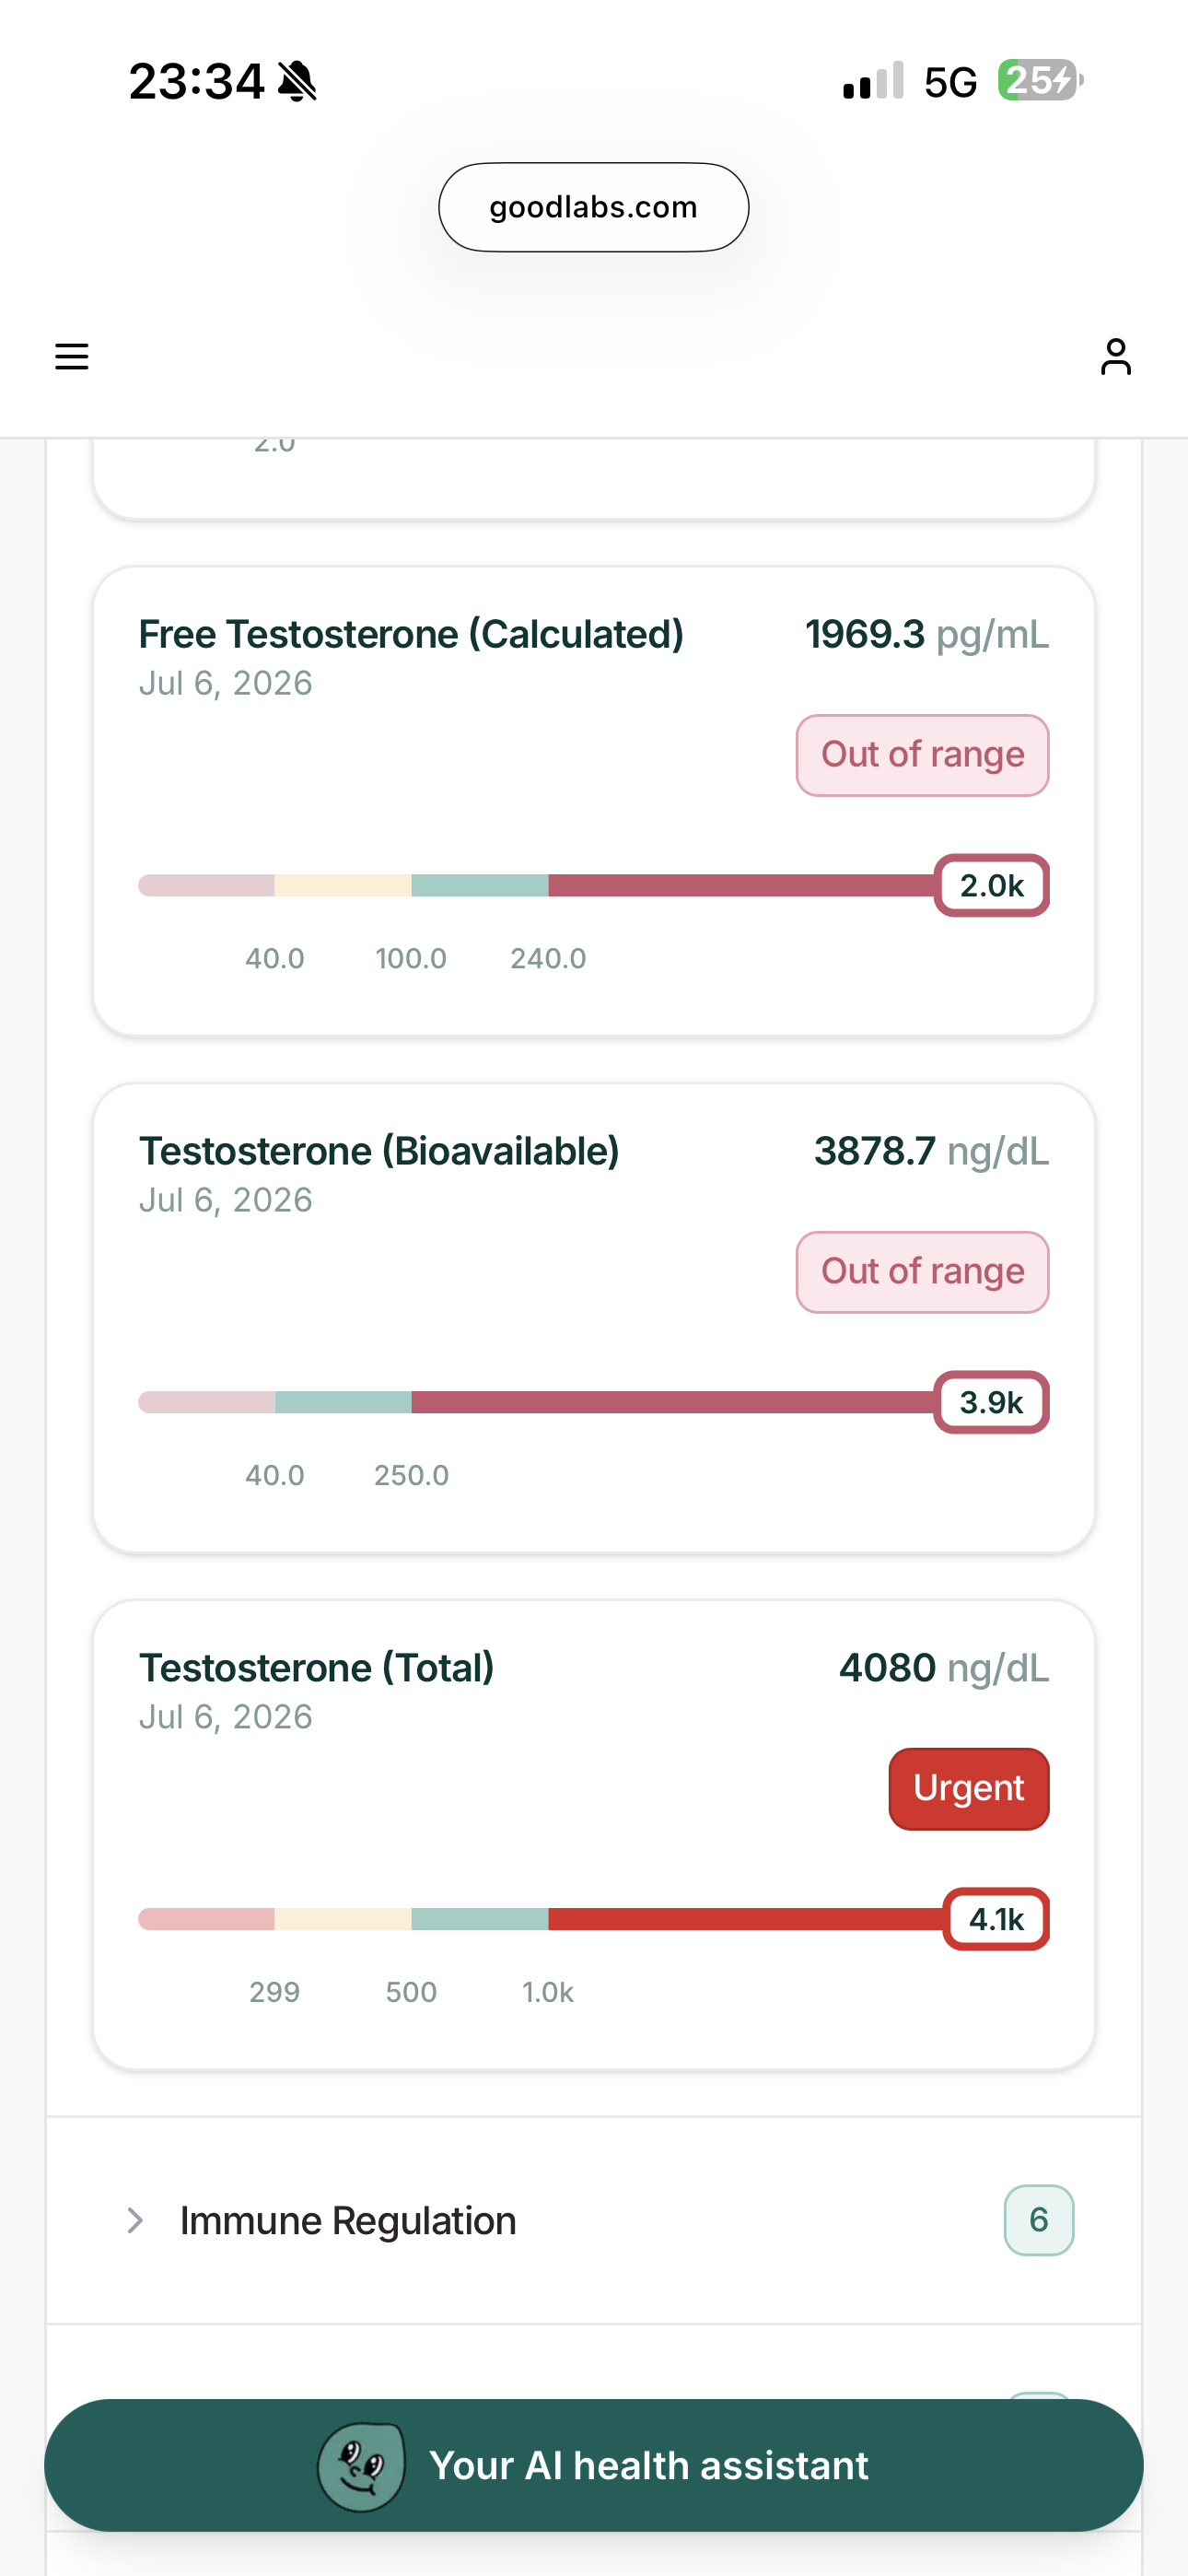Tap the cellular signal bars icon
The width and height of the screenshot is (1188, 2576).
click(873, 81)
